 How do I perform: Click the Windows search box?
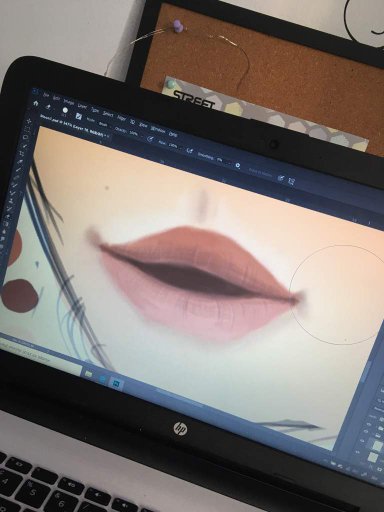tap(40, 357)
